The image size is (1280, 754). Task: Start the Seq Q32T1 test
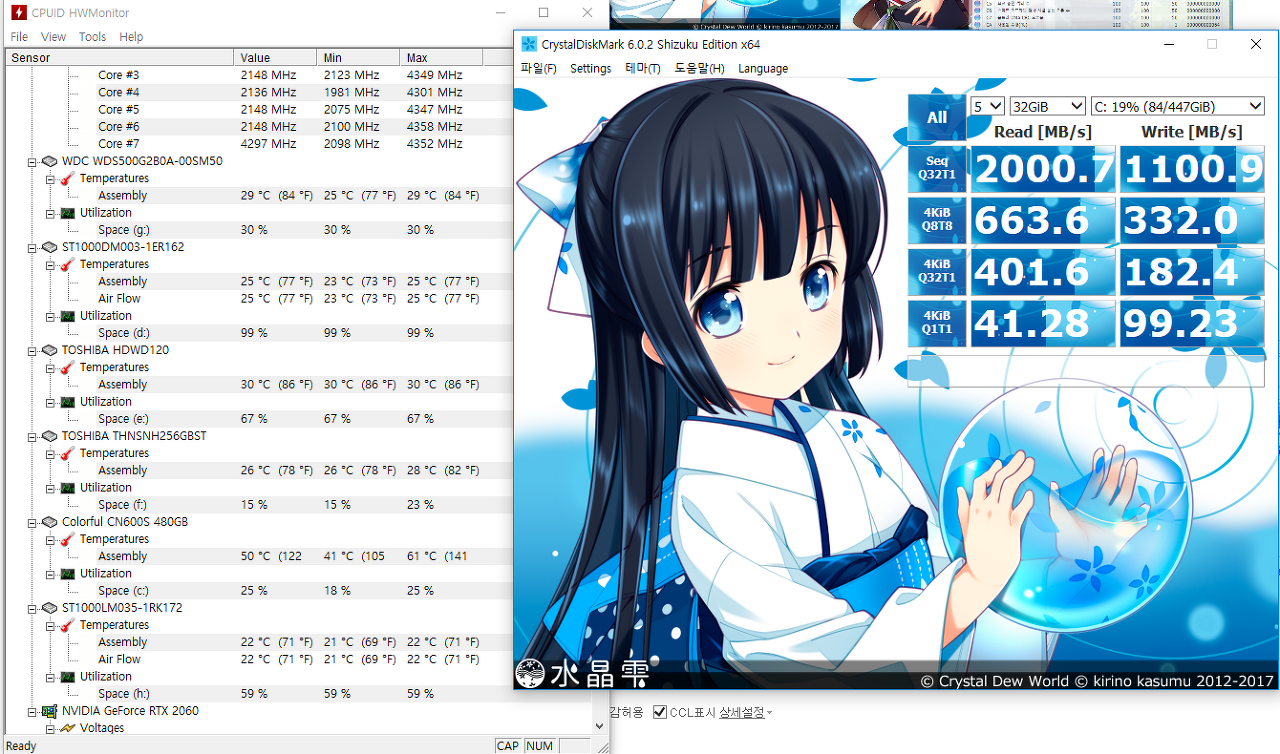(937, 168)
